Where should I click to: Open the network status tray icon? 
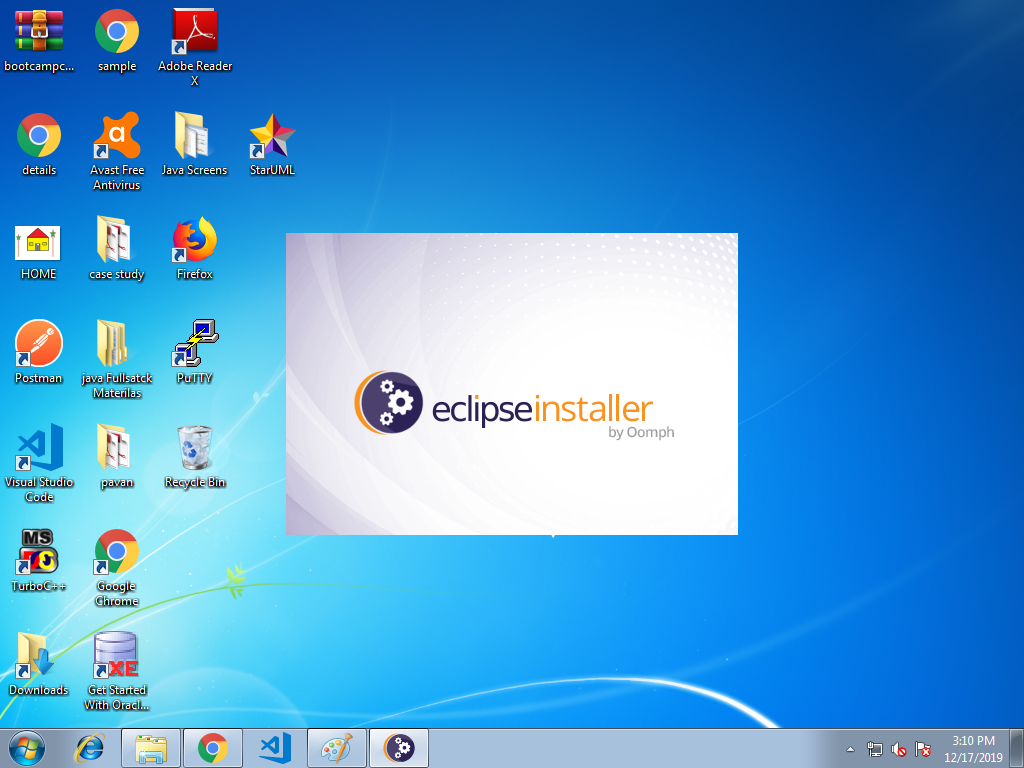pyautogui.click(x=874, y=749)
